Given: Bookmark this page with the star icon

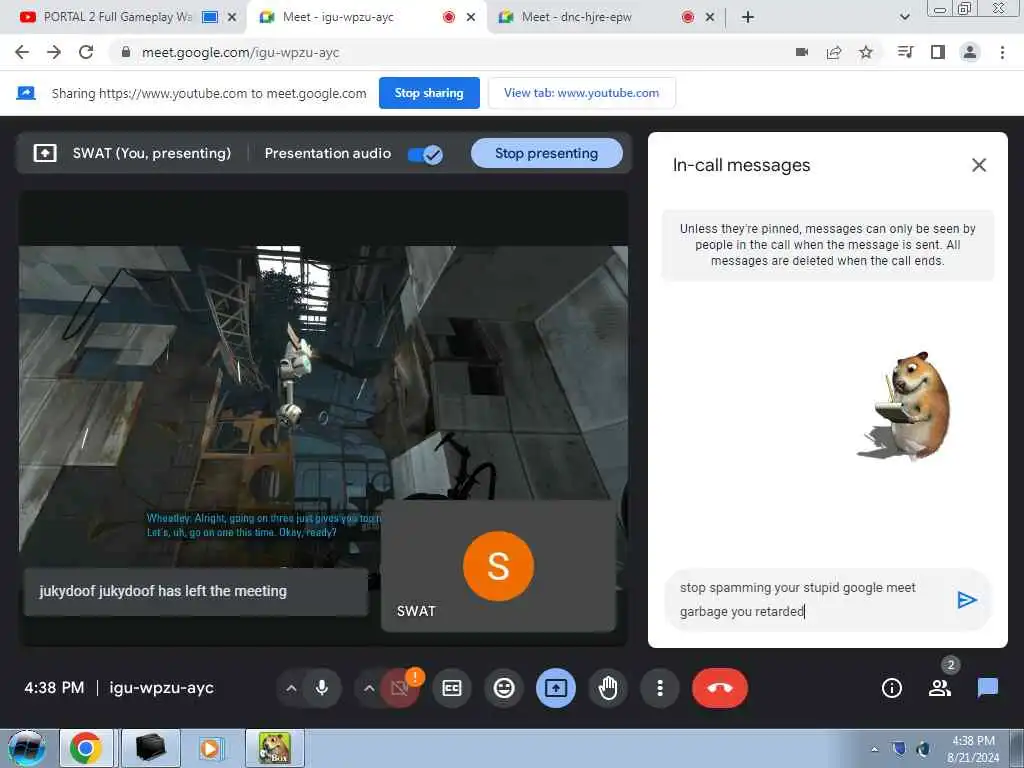Looking at the screenshot, I should 866,52.
